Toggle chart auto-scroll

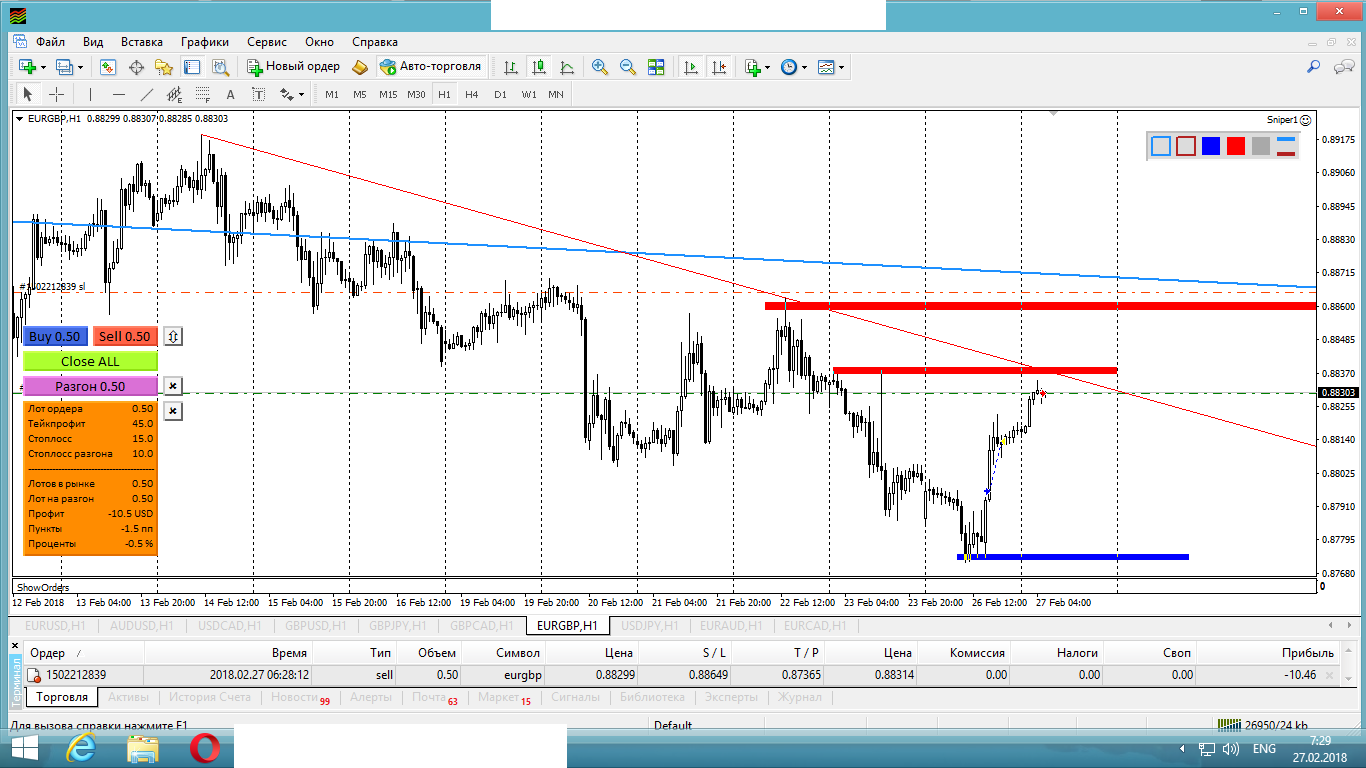[x=691, y=67]
